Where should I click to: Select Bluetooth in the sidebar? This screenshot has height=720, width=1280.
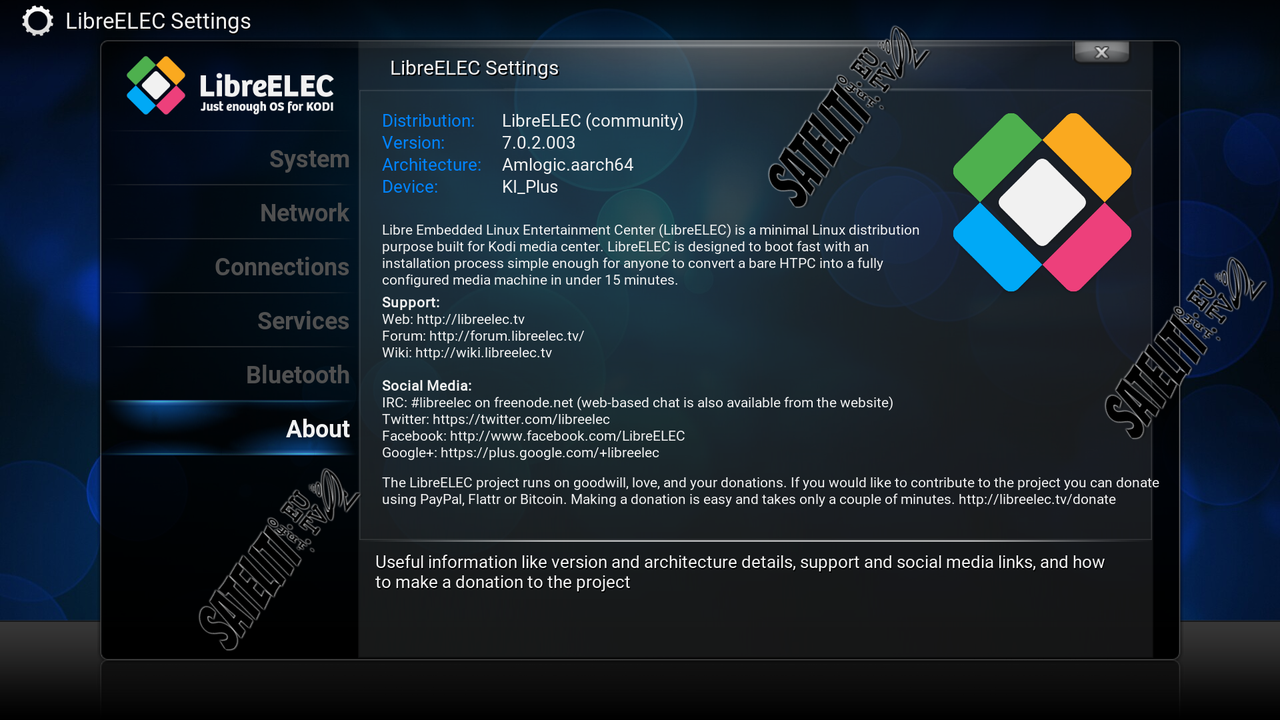coord(298,375)
